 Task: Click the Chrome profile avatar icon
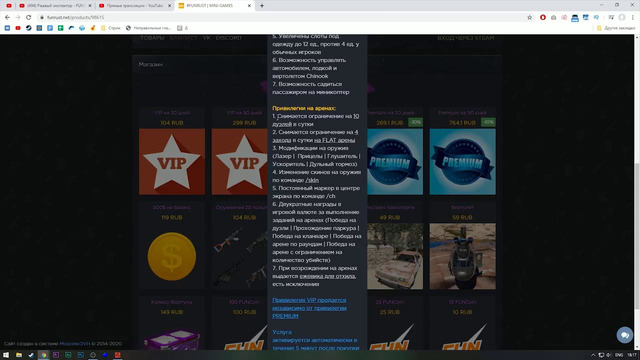(622, 17)
